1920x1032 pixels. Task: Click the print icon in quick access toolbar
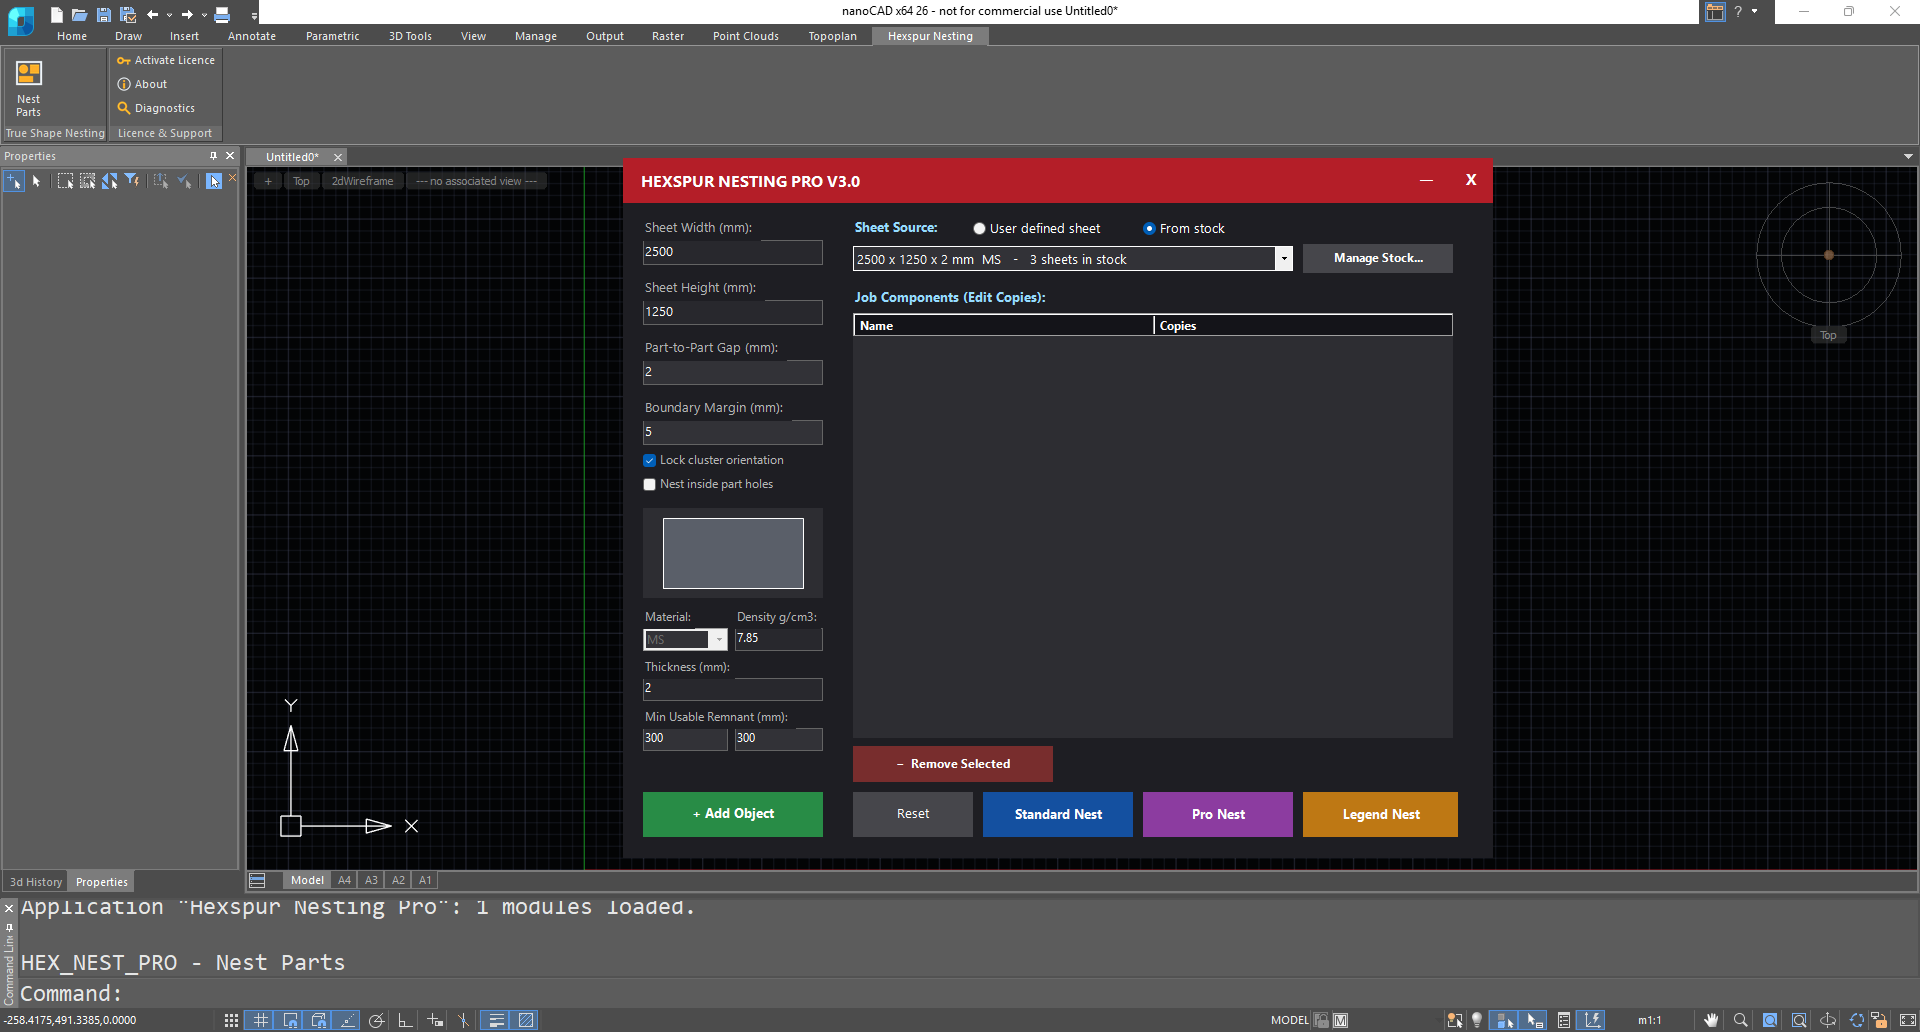click(222, 14)
